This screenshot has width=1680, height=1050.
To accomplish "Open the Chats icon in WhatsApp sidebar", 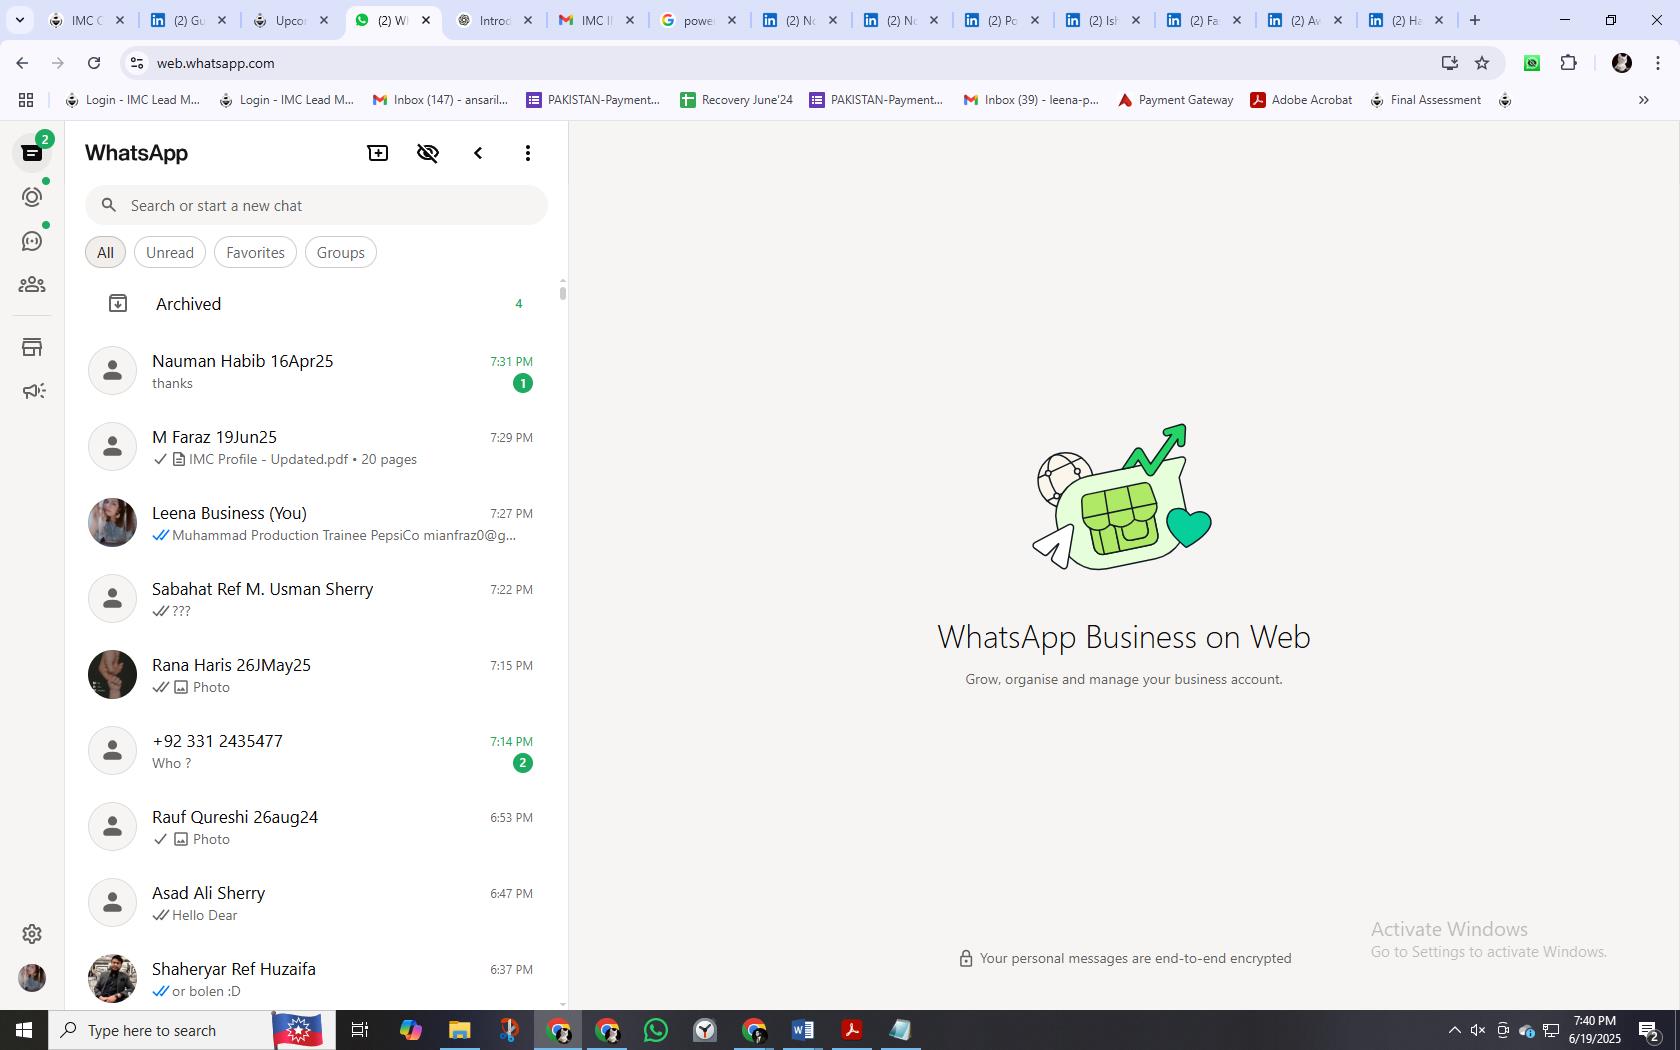I will (32, 153).
